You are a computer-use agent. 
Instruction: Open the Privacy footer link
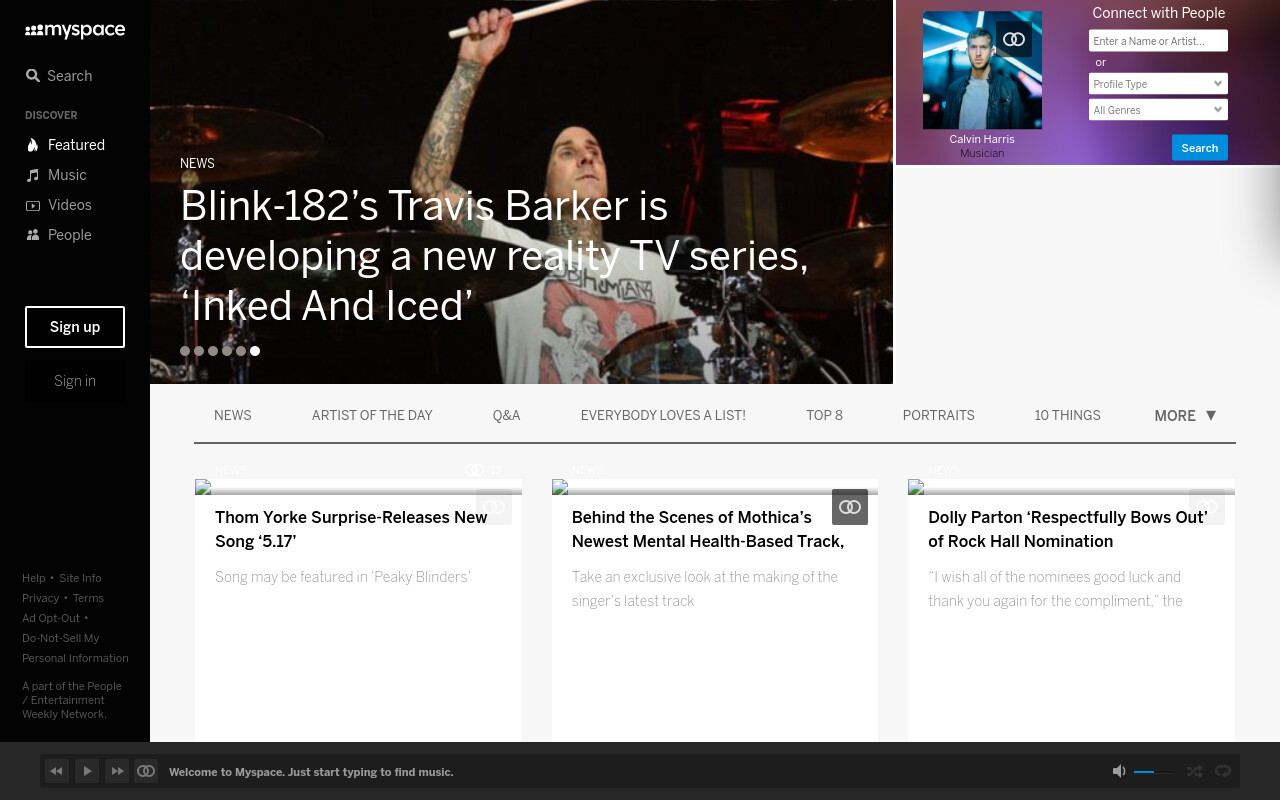click(41, 598)
